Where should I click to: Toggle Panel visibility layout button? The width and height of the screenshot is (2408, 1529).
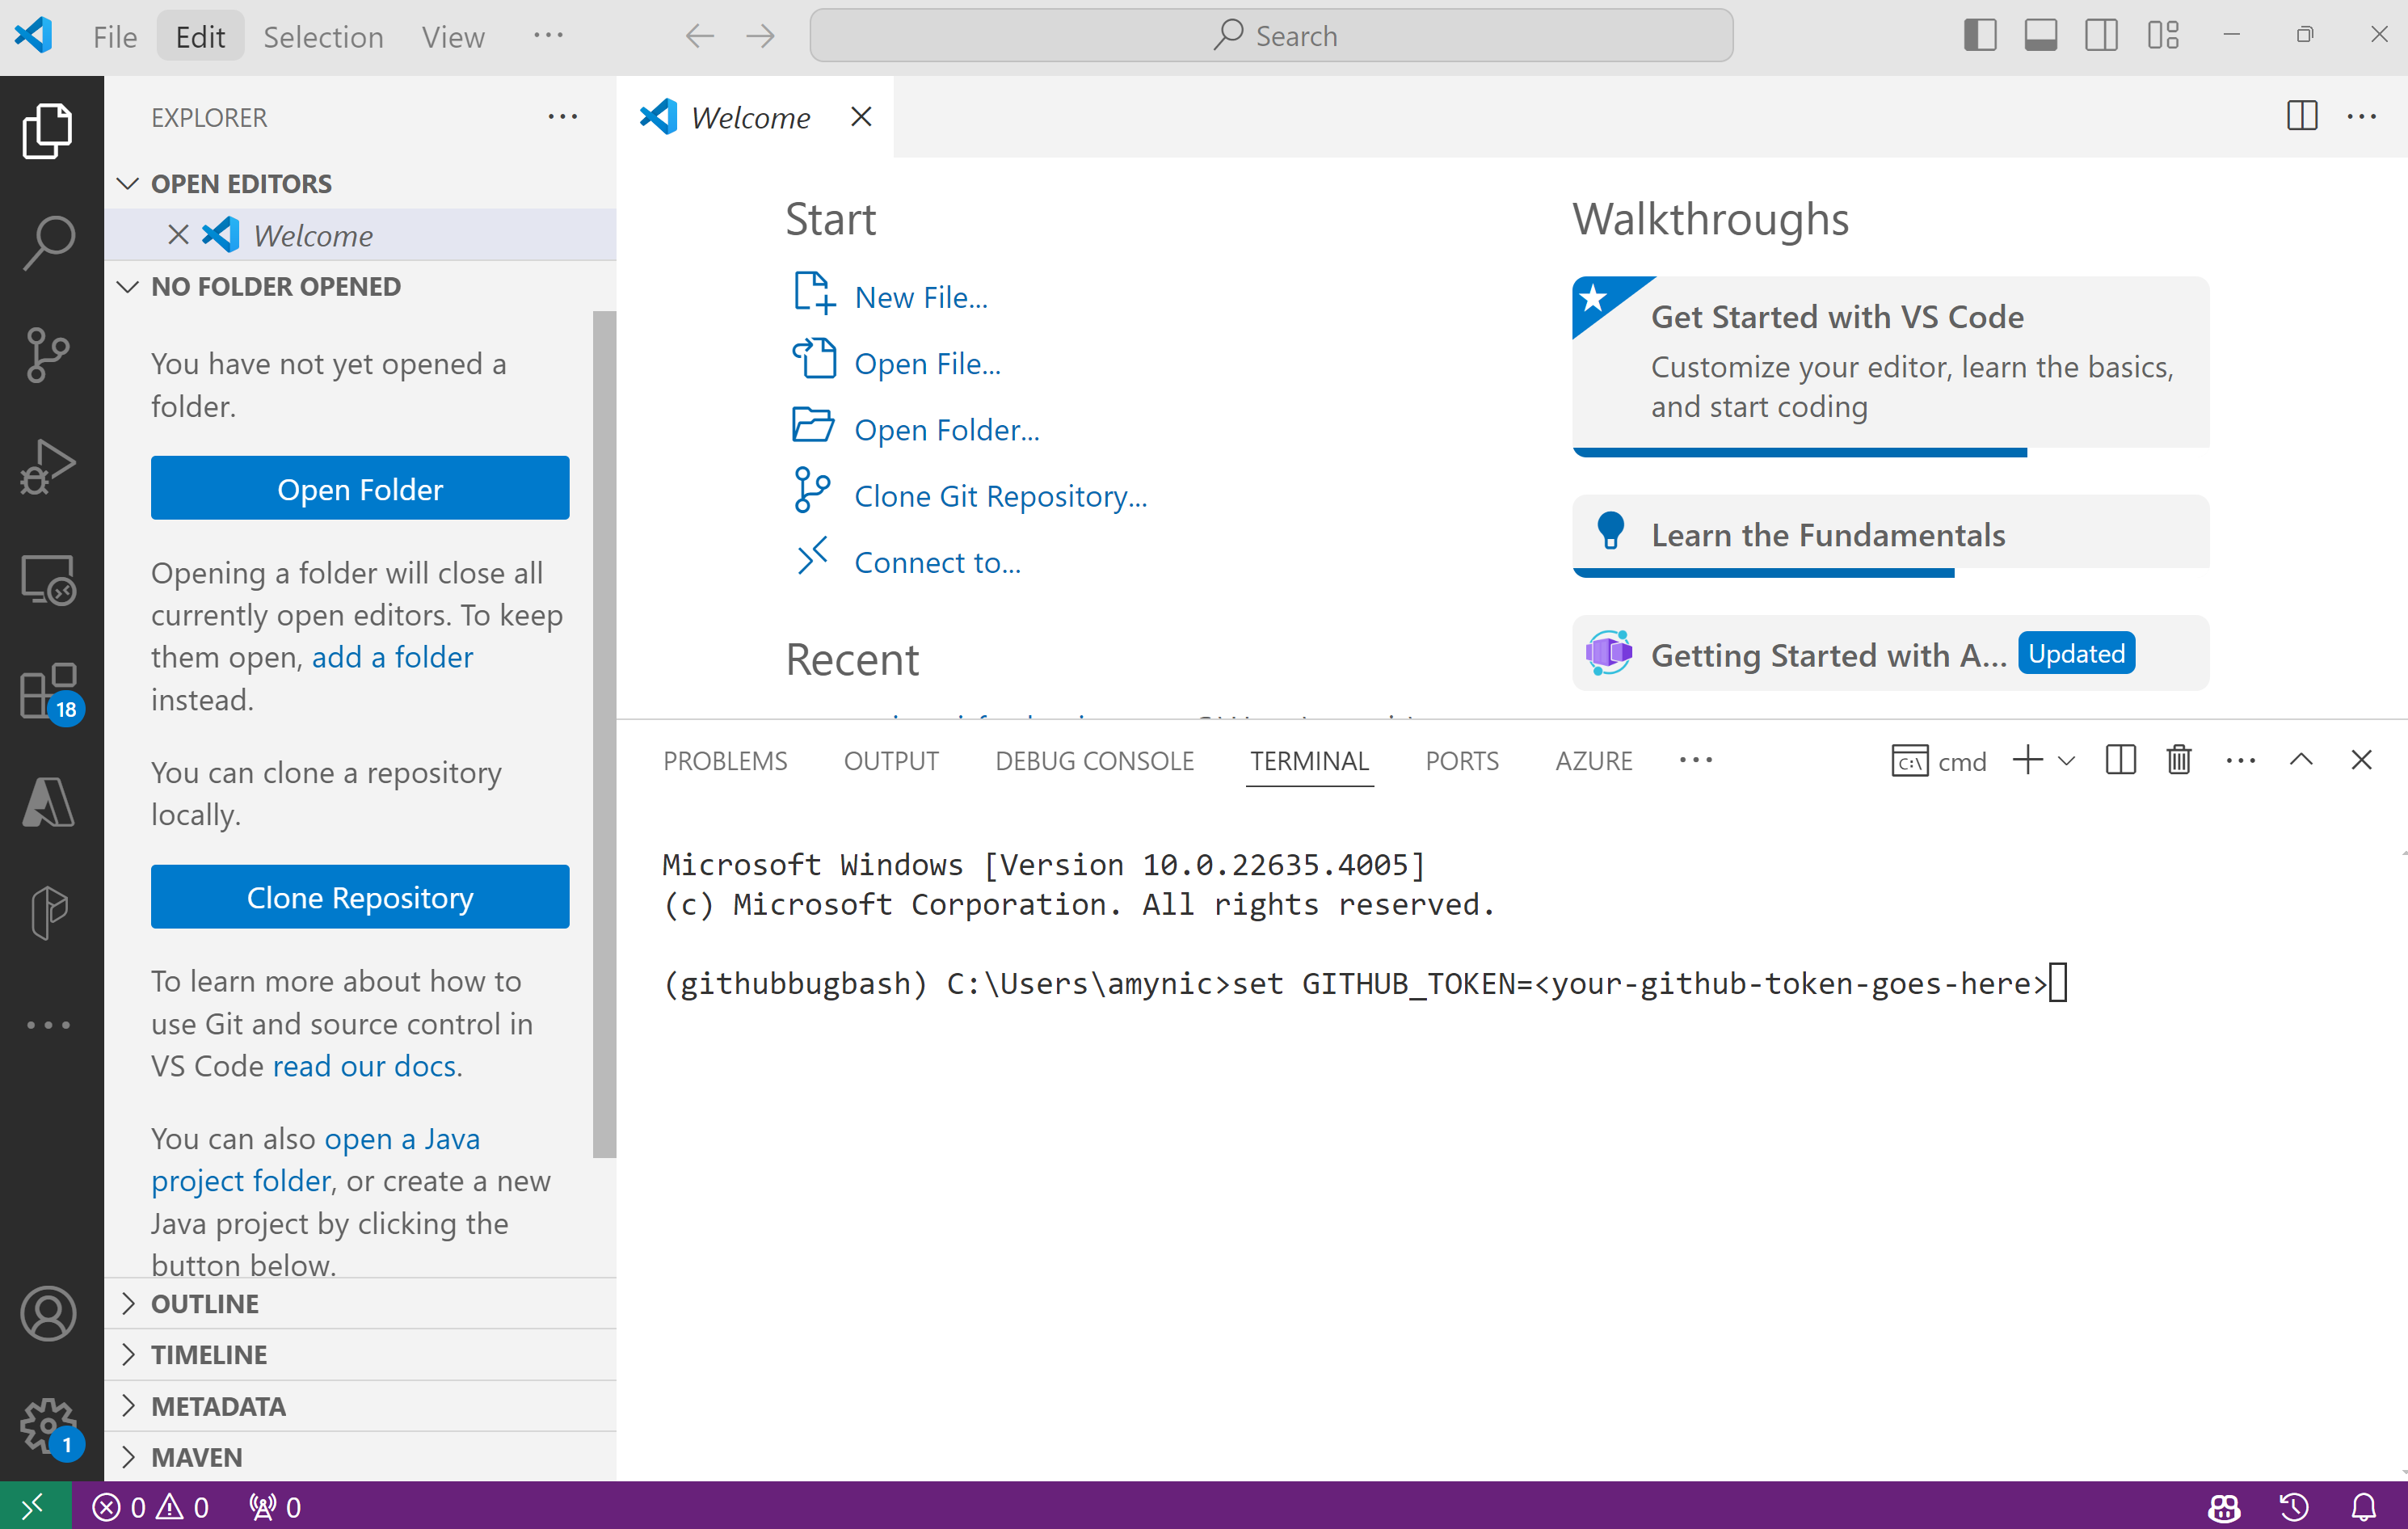pos(2040,36)
